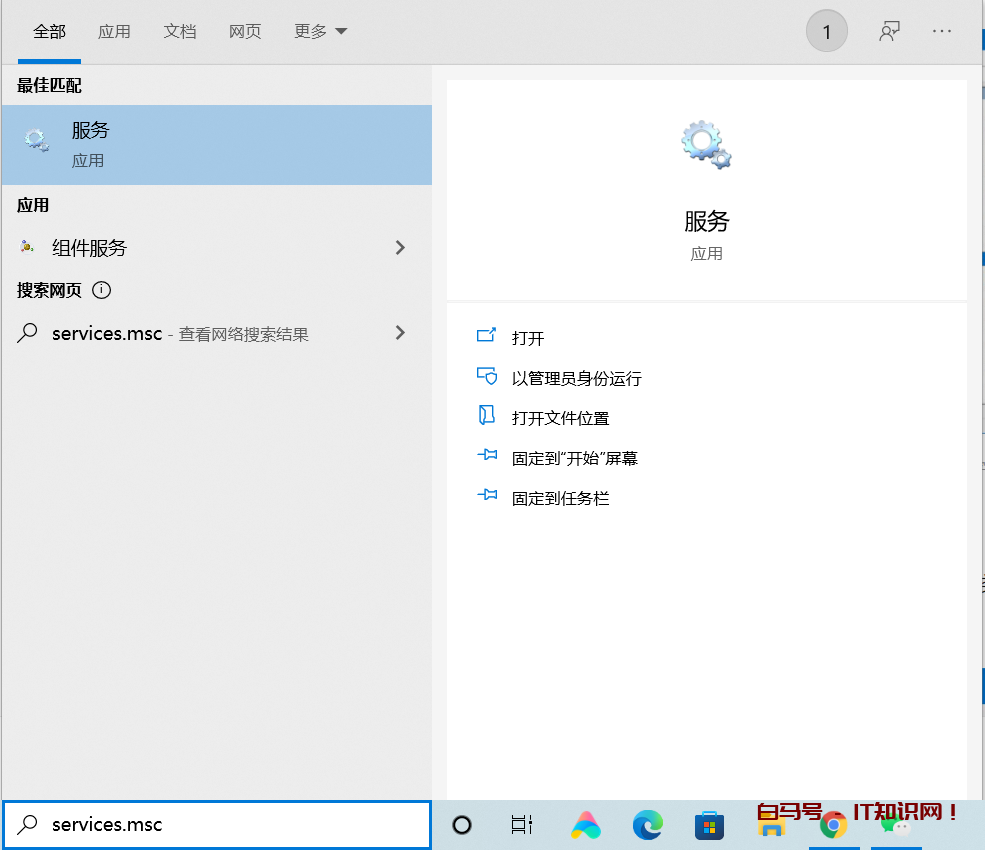Open the three-dots options menu
985x850 pixels.
coord(942,32)
